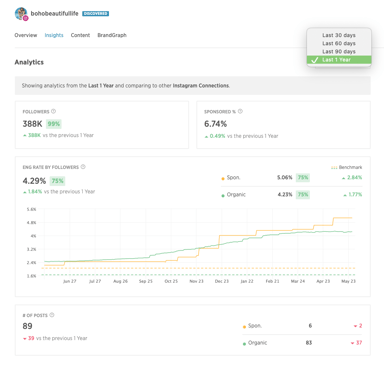This screenshot has height=366, width=384.
Task: Click the 388K followers value
Action: [32, 124]
